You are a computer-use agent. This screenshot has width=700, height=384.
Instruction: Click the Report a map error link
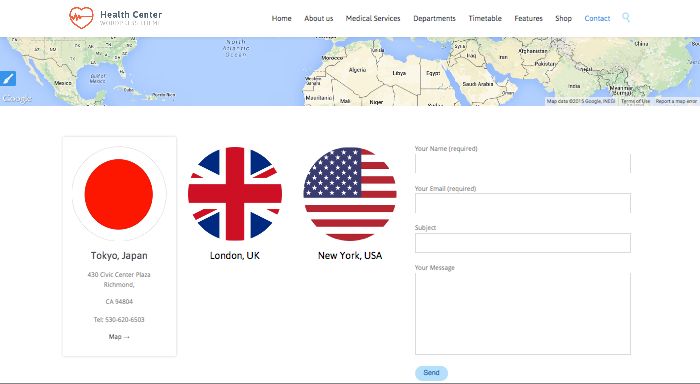pyautogui.click(x=676, y=101)
